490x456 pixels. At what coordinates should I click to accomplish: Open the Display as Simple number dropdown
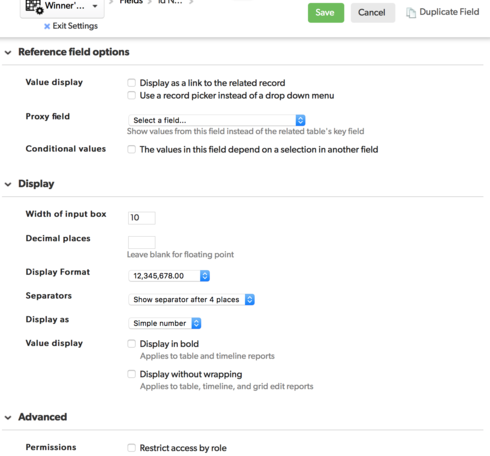pos(165,323)
